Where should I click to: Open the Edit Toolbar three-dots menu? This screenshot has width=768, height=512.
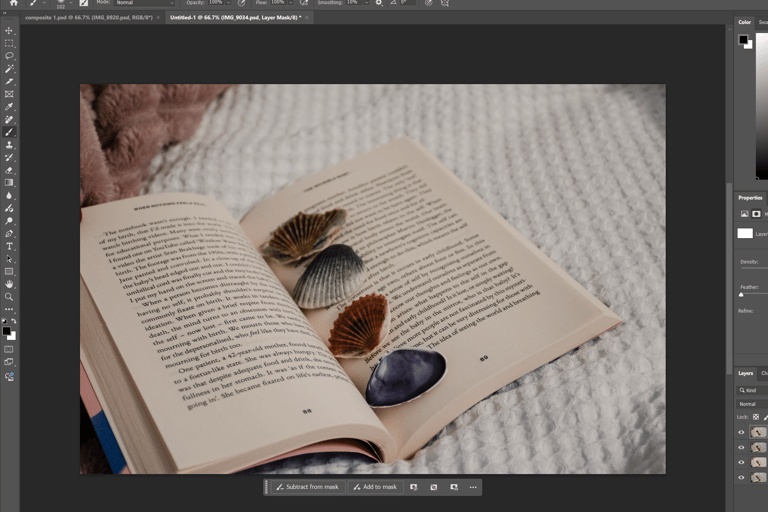[9, 310]
